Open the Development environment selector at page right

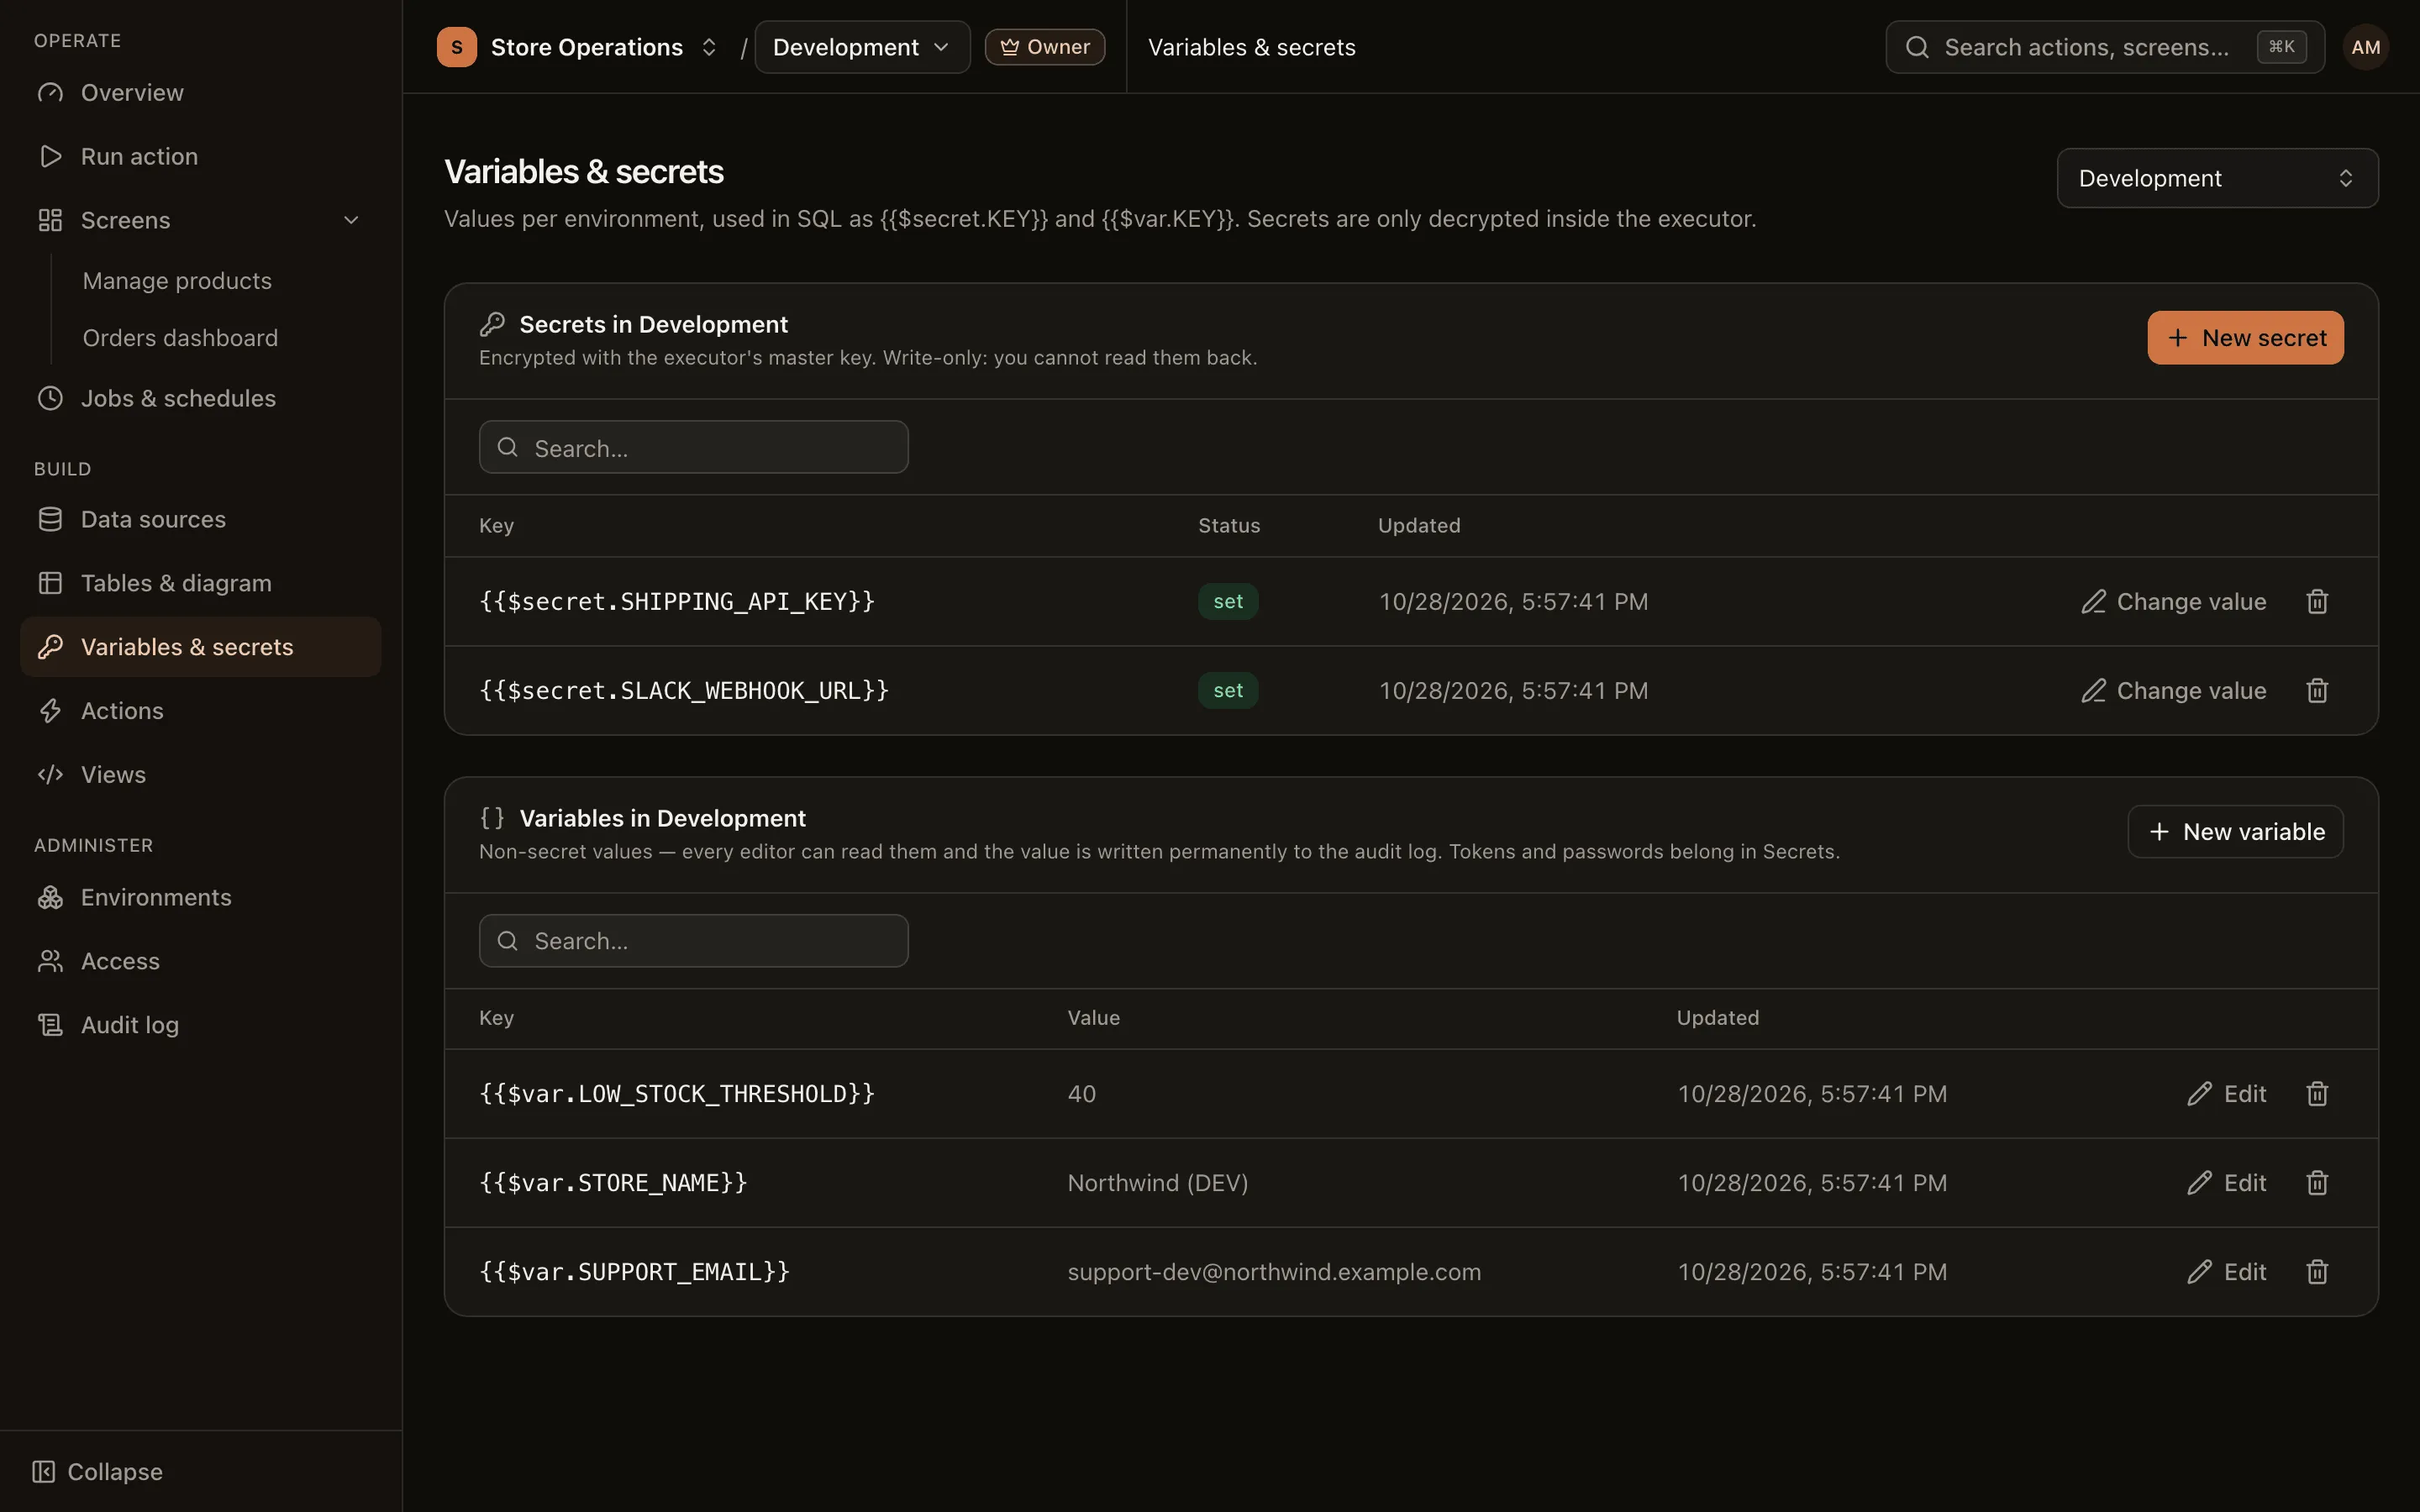pos(2217,178)
